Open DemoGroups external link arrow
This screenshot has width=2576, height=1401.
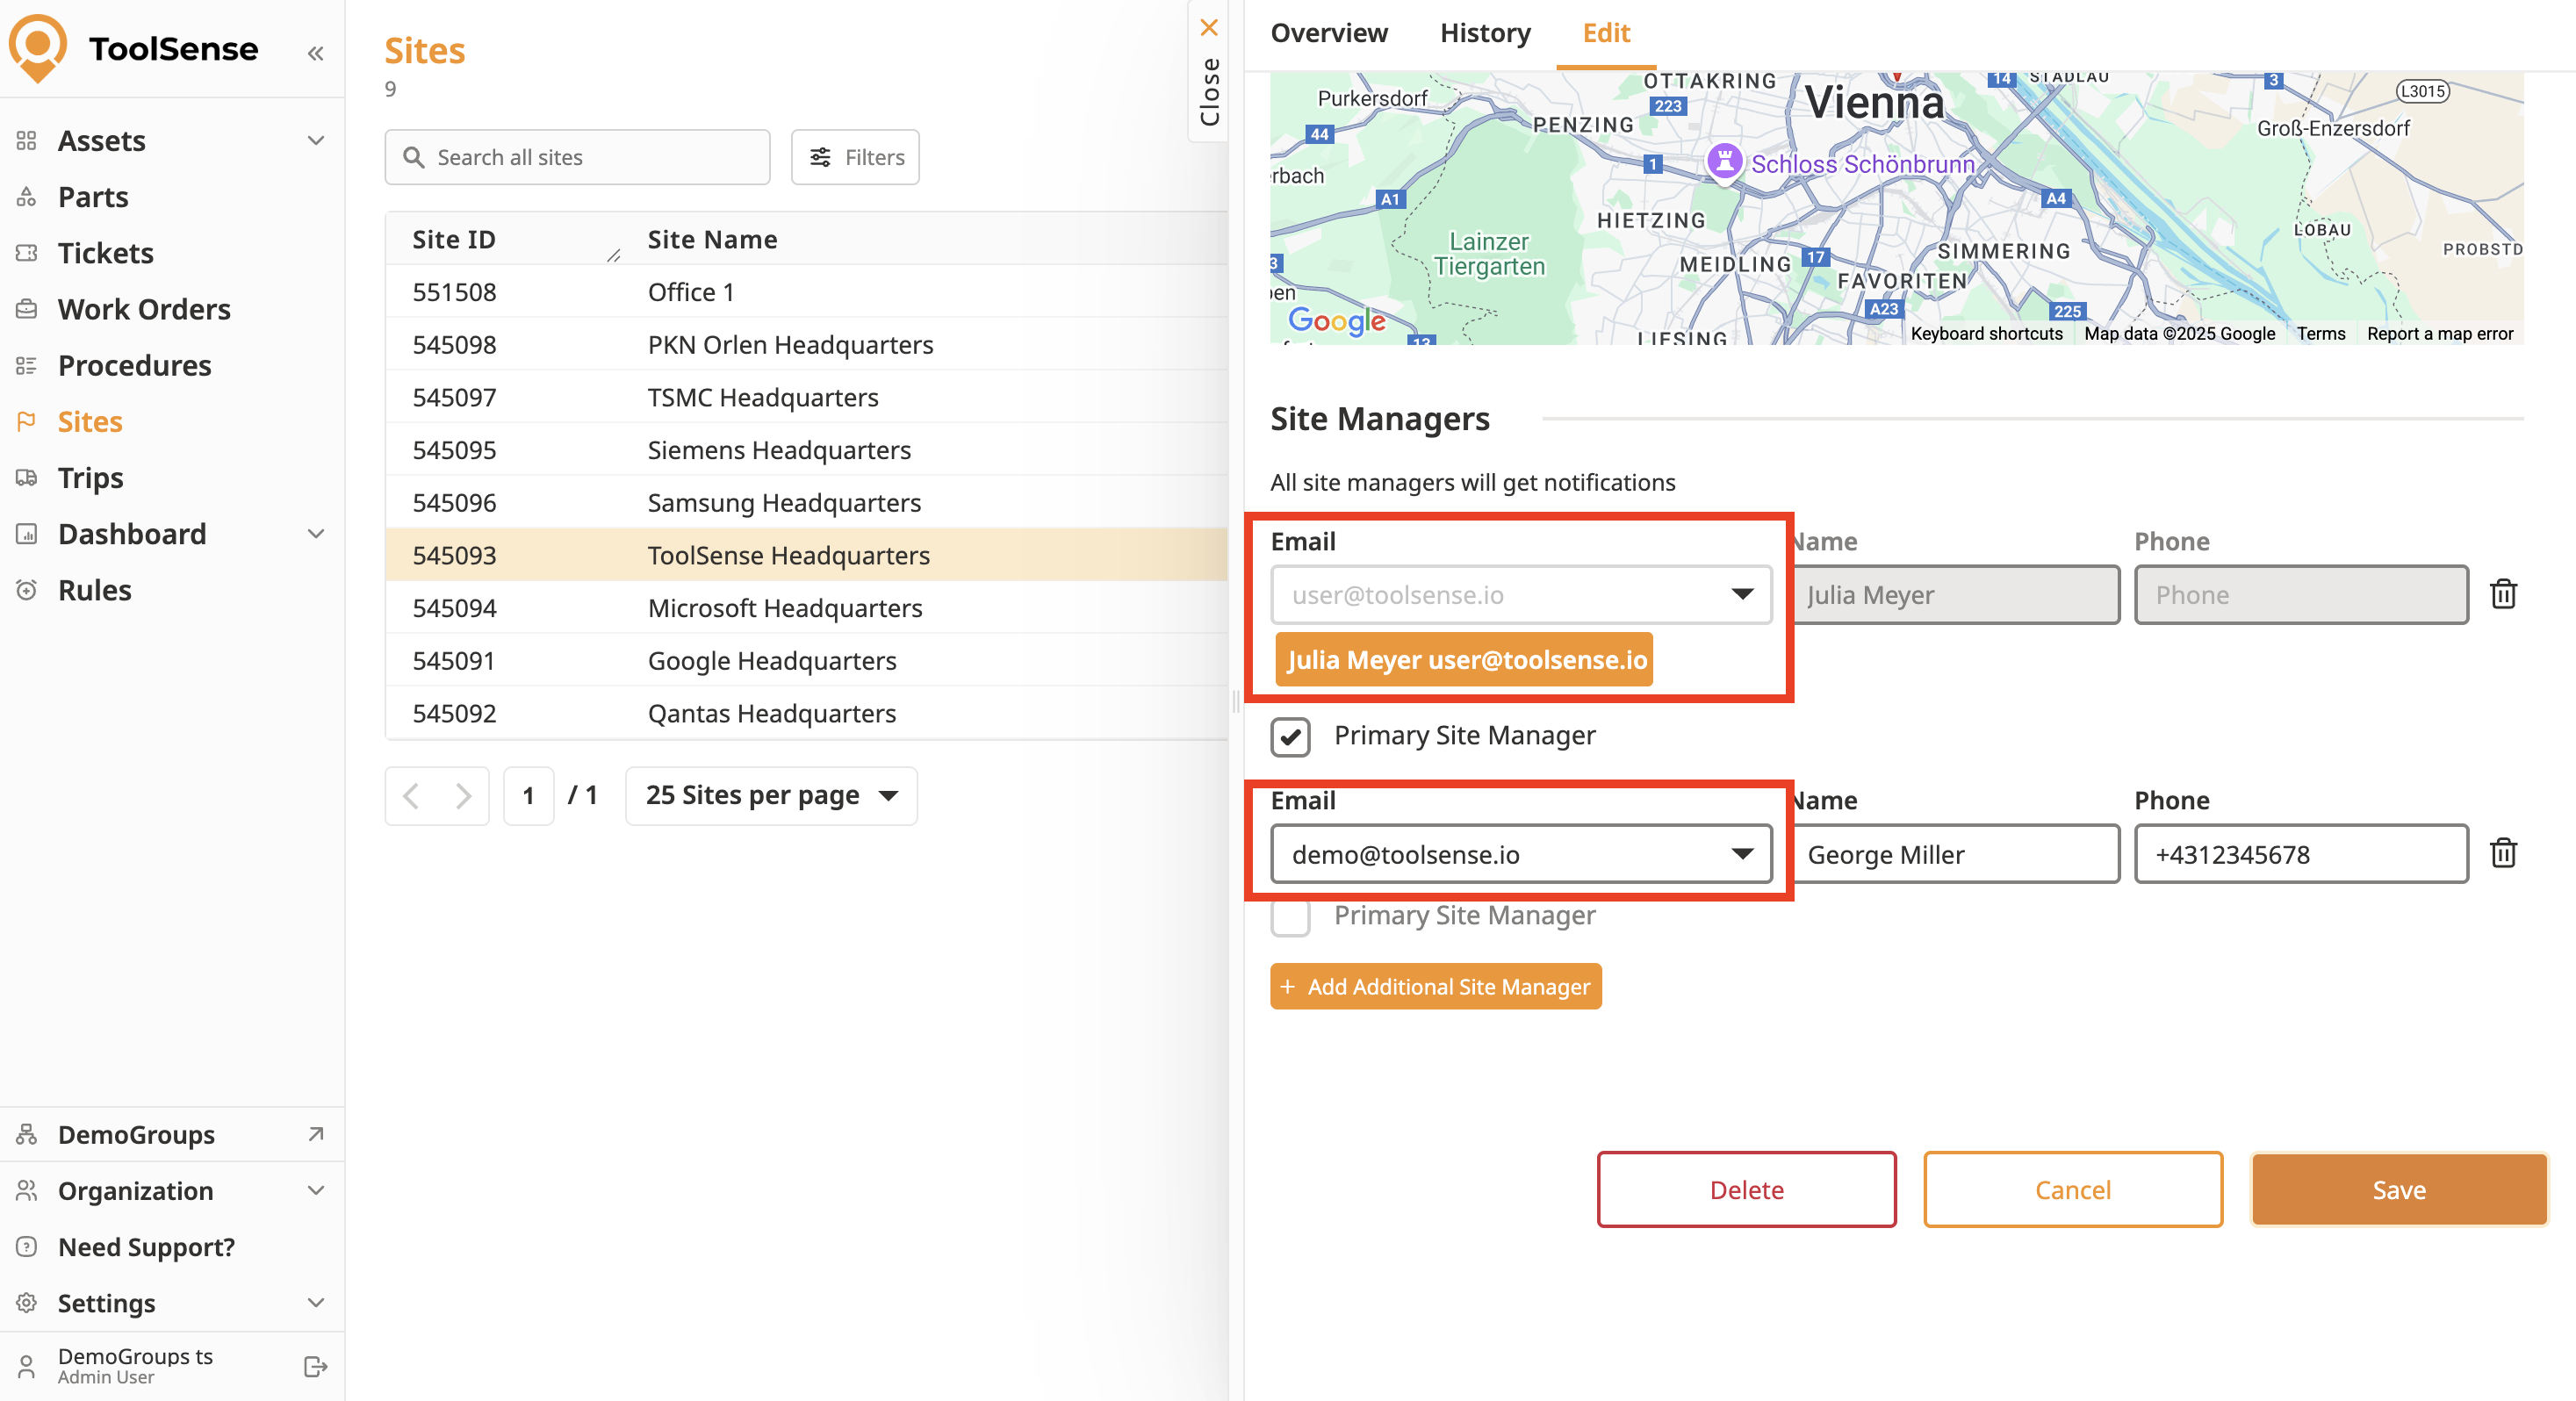click(x=315, y=1133)
